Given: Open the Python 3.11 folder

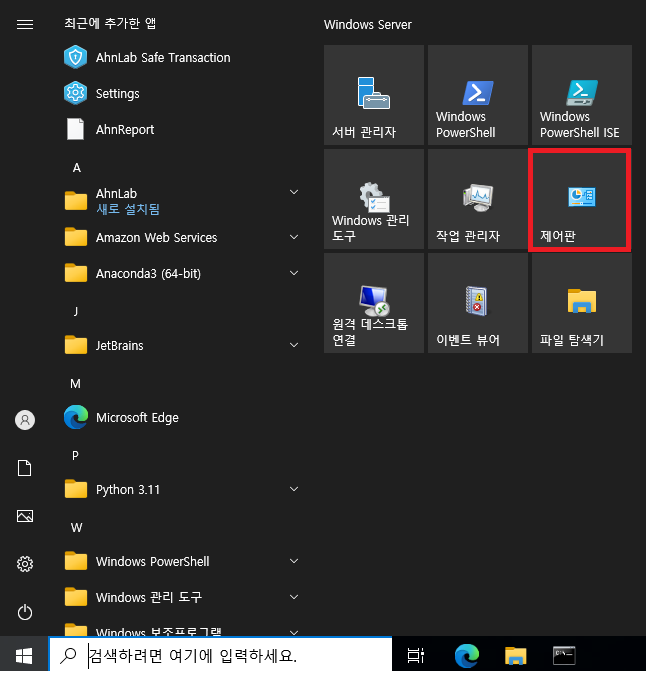Looking at the screenshot, I should pyautogui.click(x=183, y=490).
